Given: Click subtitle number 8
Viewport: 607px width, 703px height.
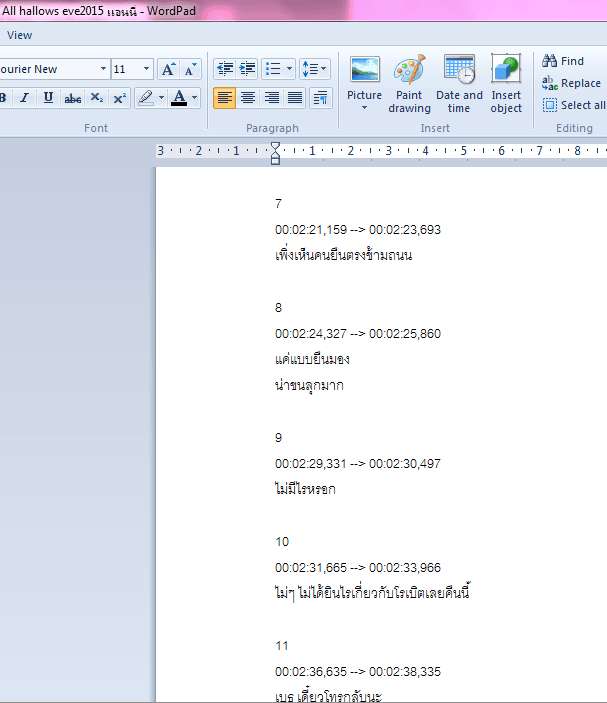Looking at the screenshot, I should click(278, 308).
